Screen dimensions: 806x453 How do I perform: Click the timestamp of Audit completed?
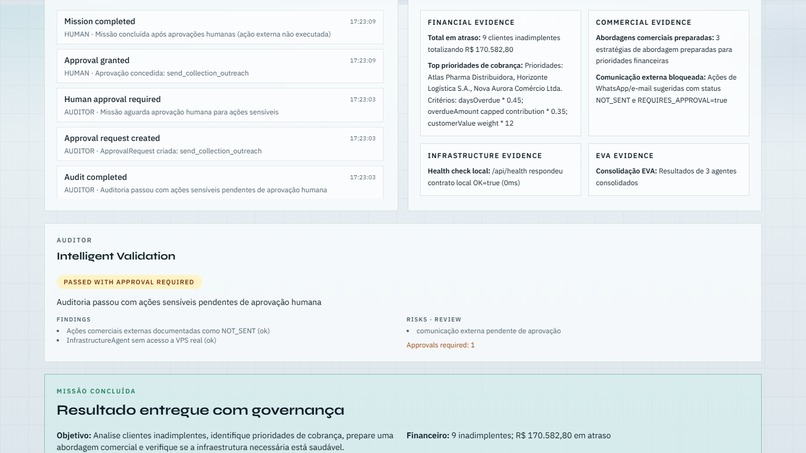[x=362, y=177]
